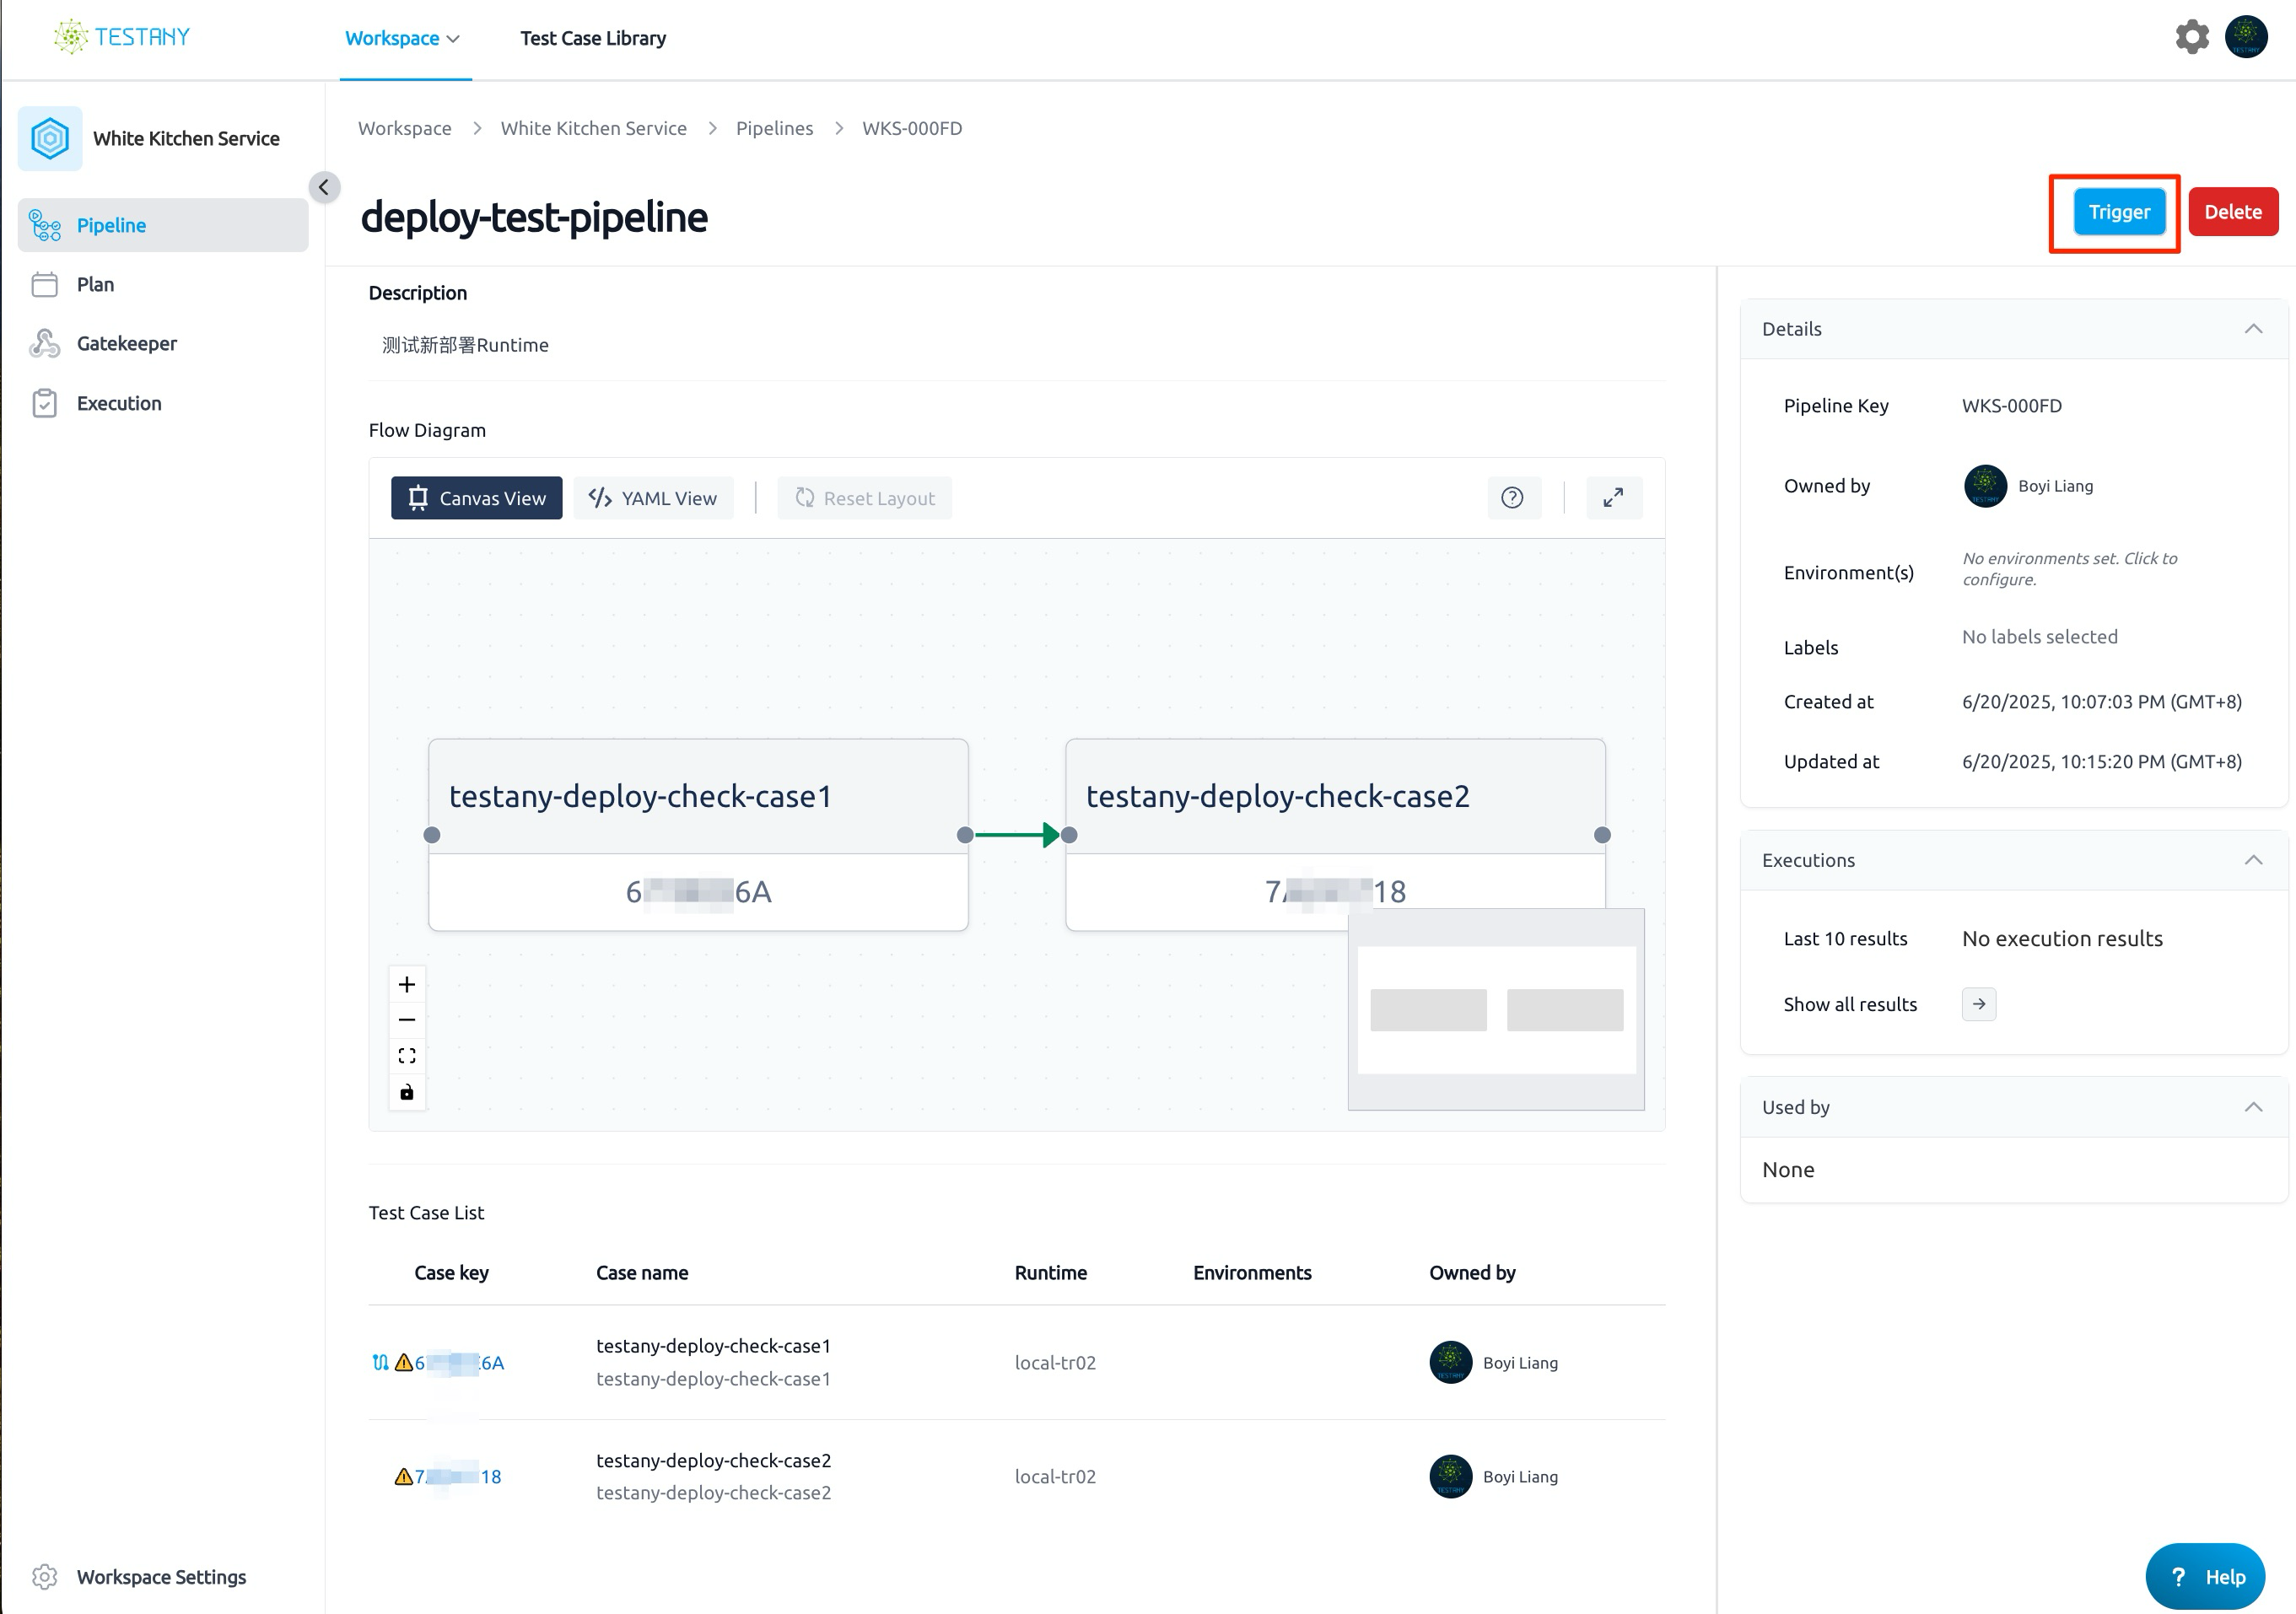Collapse the Details panel
Viewport: 2296px width, 1614px height.
pyautogui.click(x=2253, y=329)
